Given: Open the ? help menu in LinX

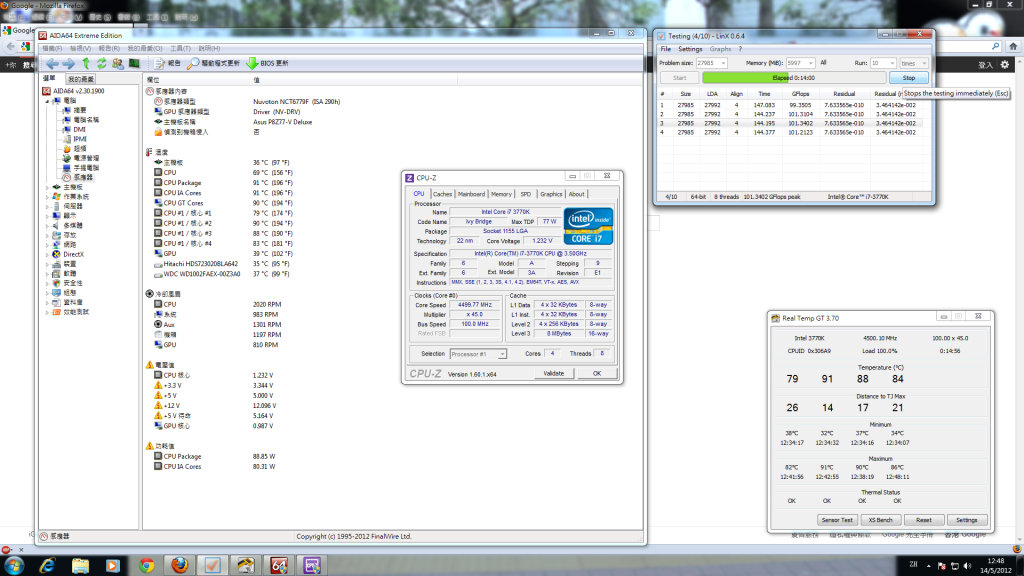Looking at the screenshot, I should (x=740, y=49).
